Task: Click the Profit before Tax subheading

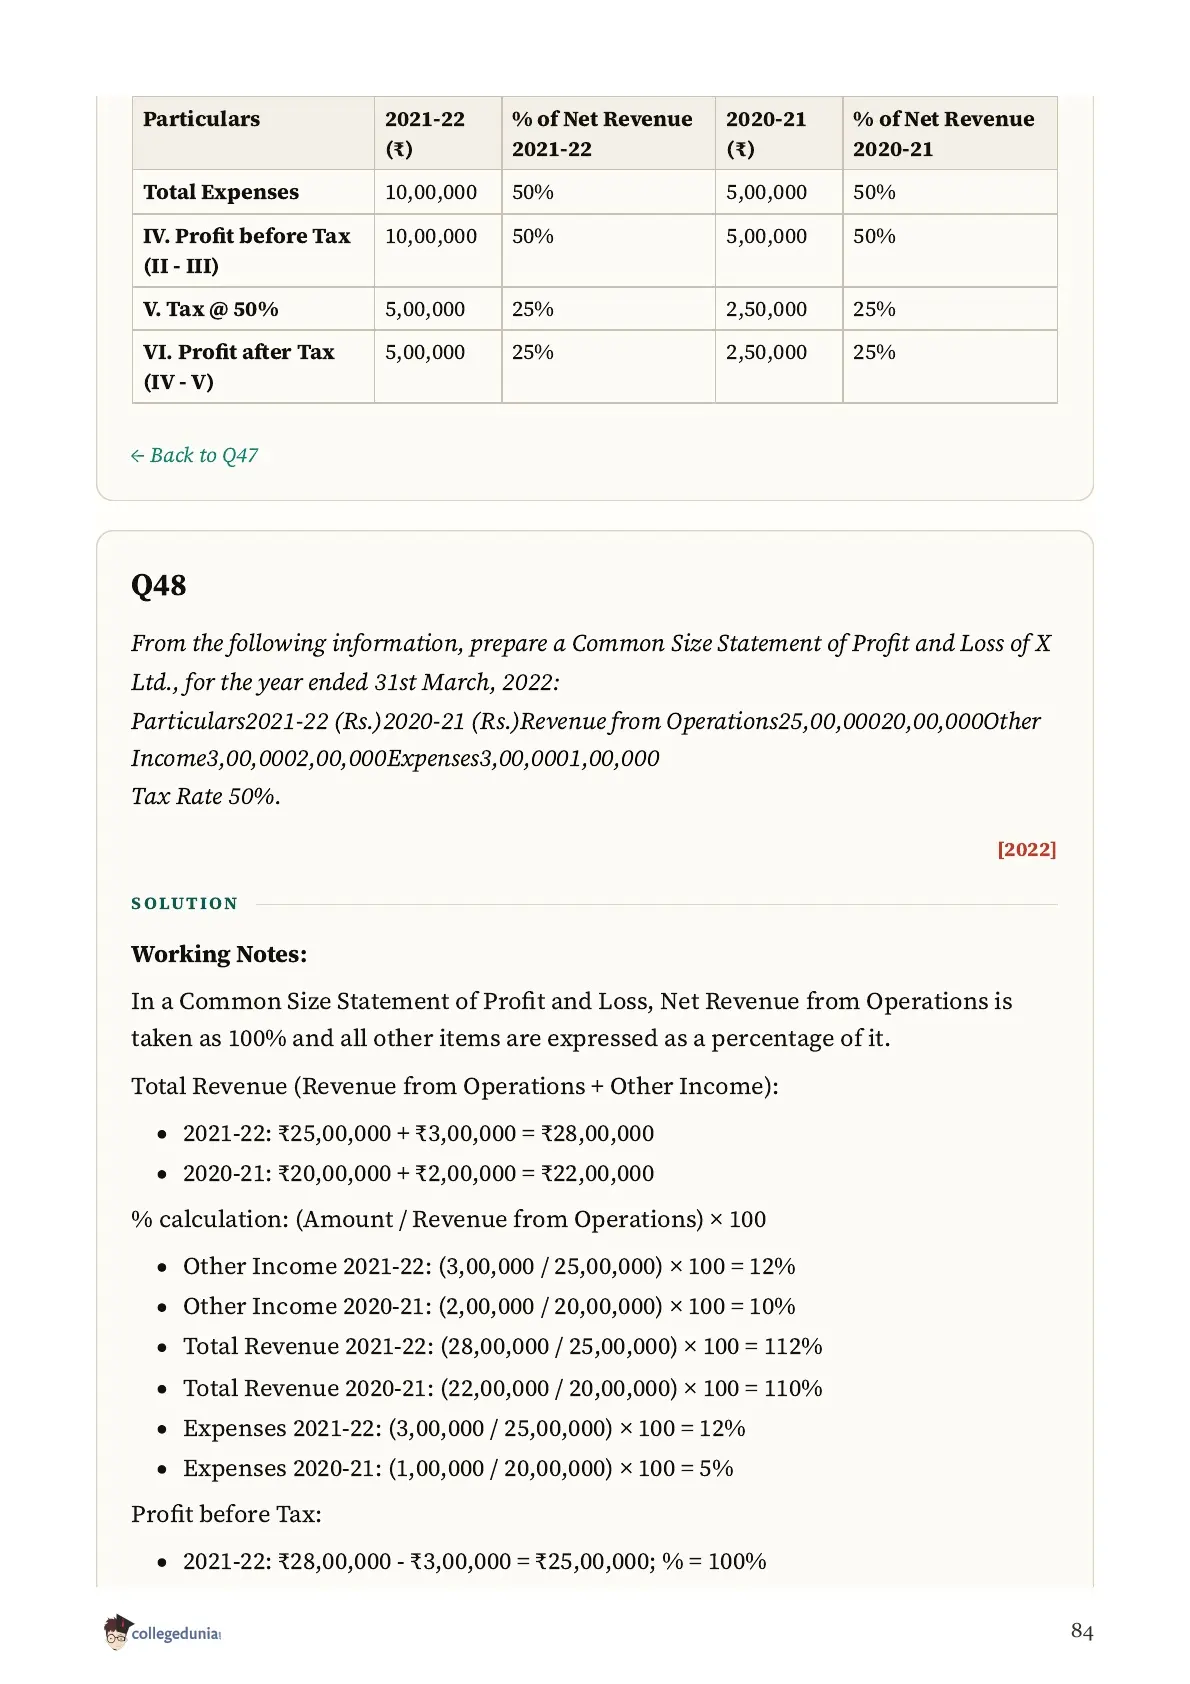Action: [x=226, y=1515]
